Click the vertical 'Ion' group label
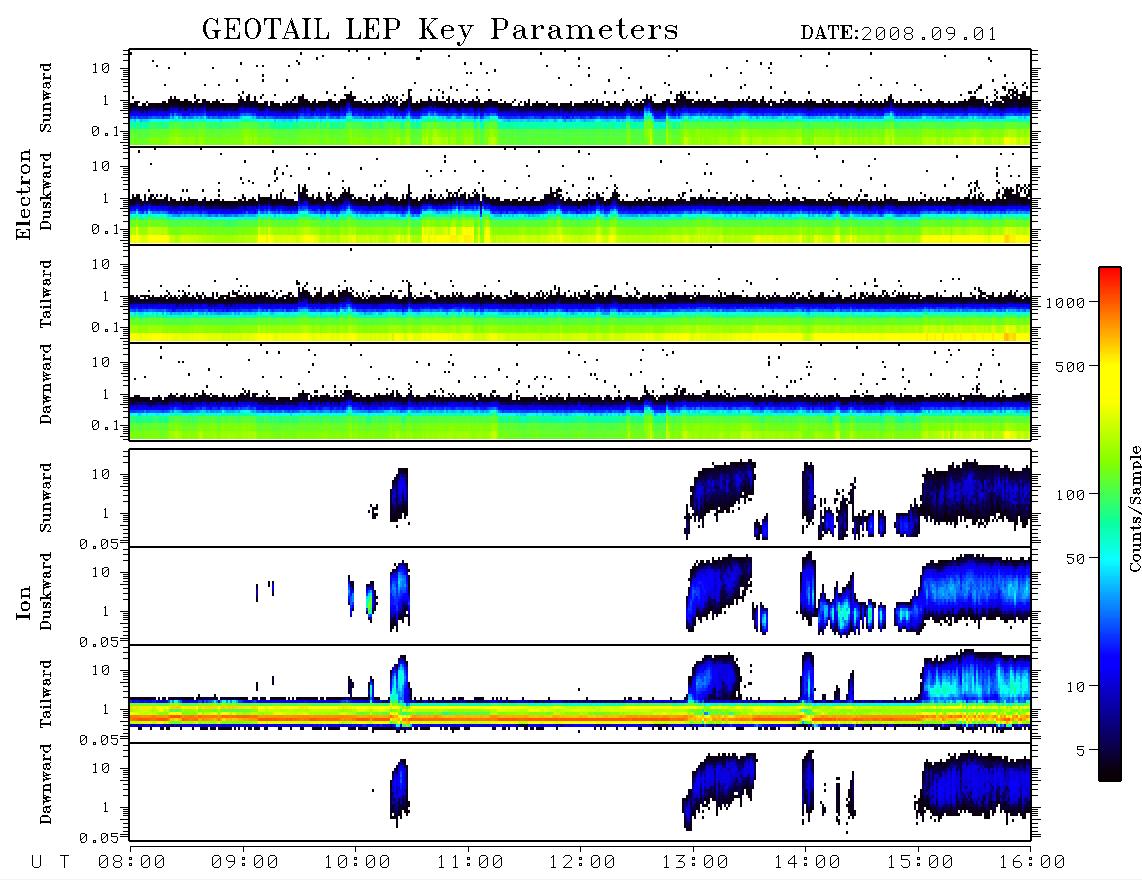Image resolution: width=1142 pixels, height=880 pixels. tap(24, 603)
